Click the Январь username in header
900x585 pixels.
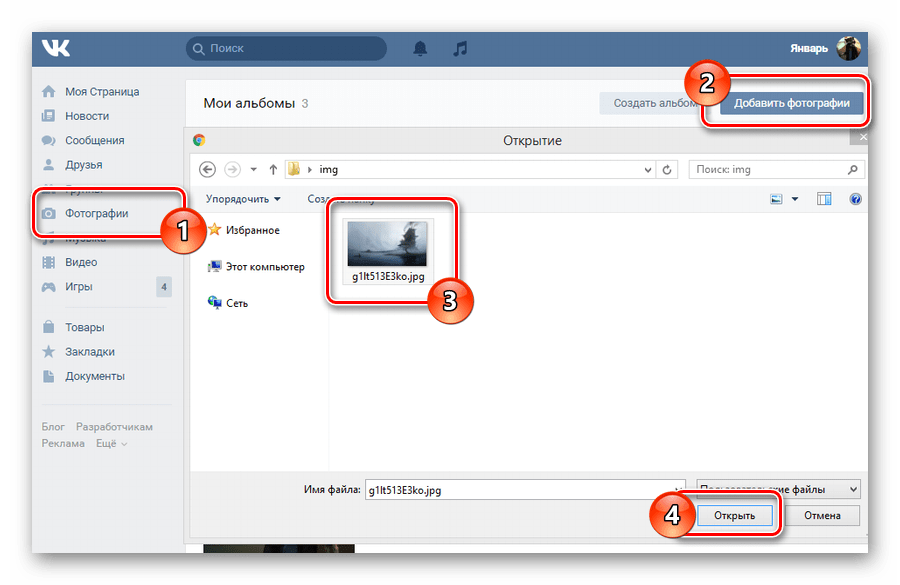(x=809, y=49)
